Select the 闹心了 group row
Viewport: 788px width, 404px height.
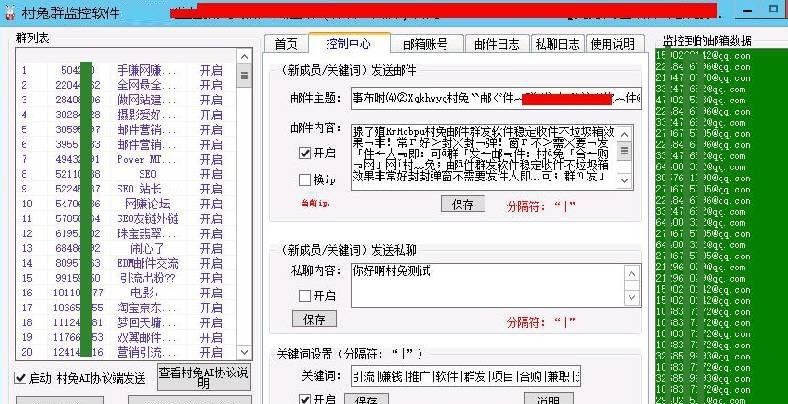coord(127,248)
